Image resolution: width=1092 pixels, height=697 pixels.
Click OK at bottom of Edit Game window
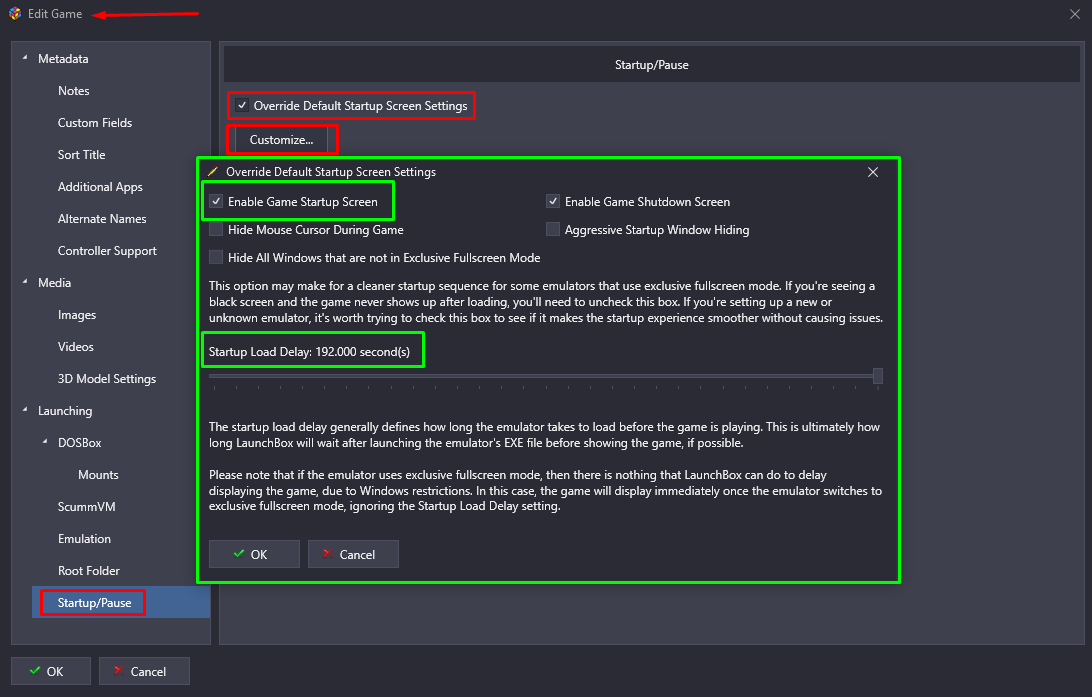tap(51, 671)
